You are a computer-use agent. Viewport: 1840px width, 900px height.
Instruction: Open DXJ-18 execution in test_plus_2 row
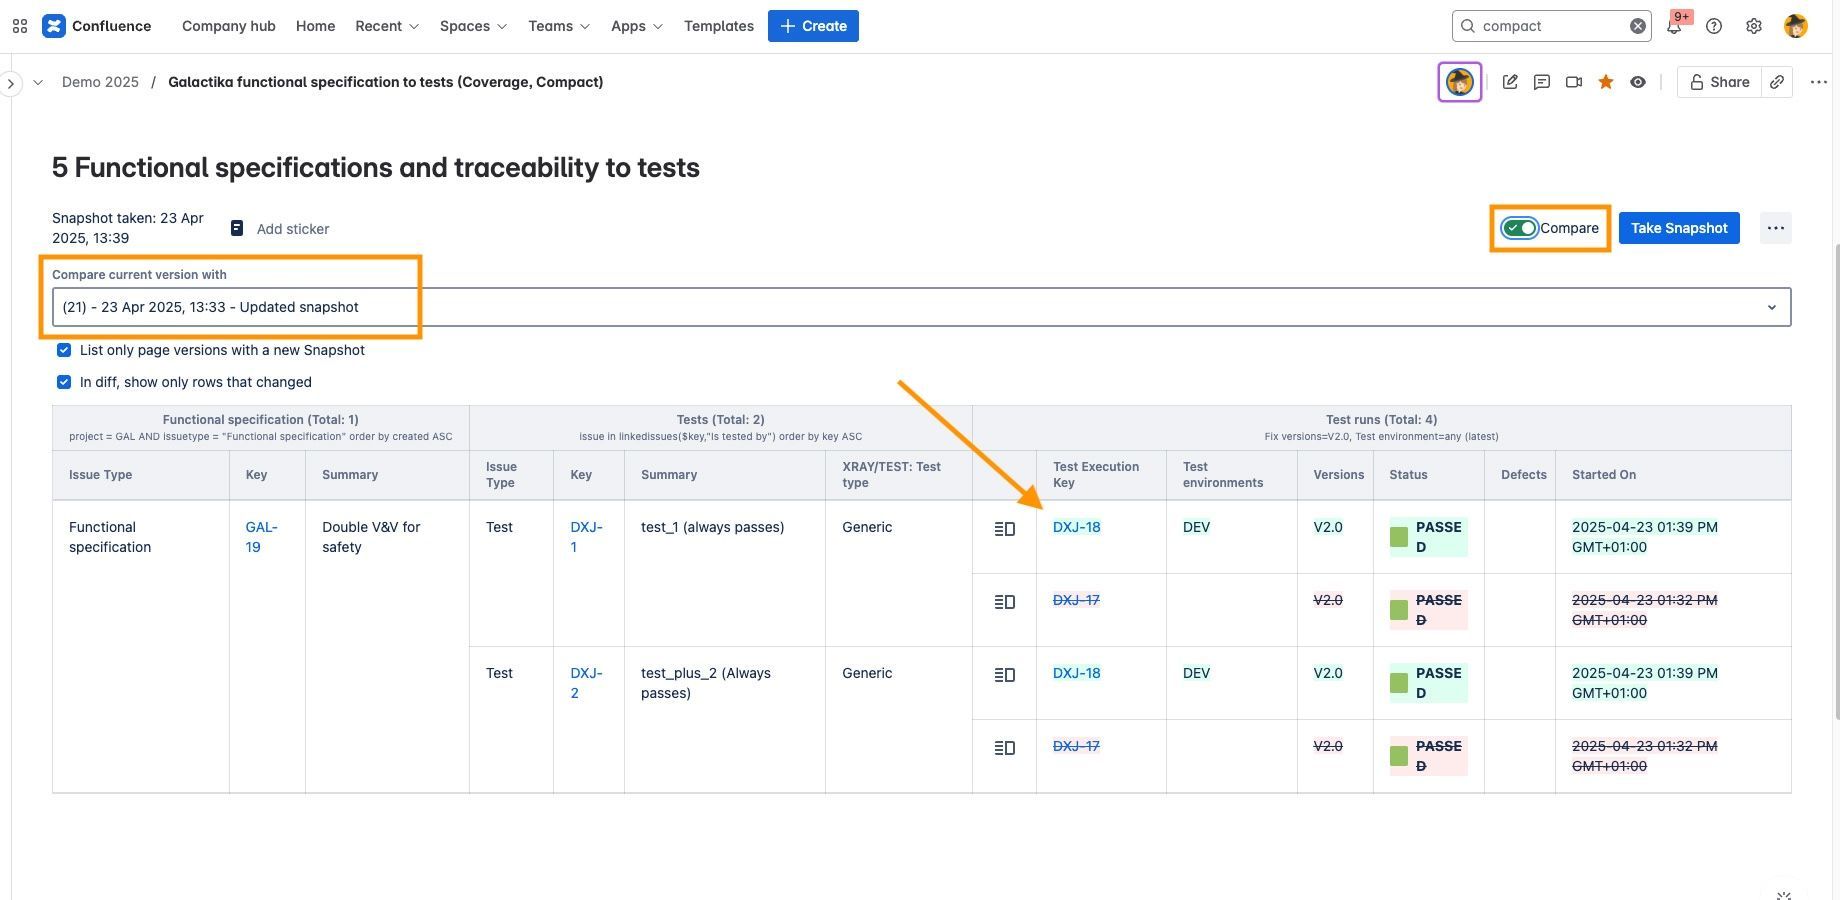1076,673
